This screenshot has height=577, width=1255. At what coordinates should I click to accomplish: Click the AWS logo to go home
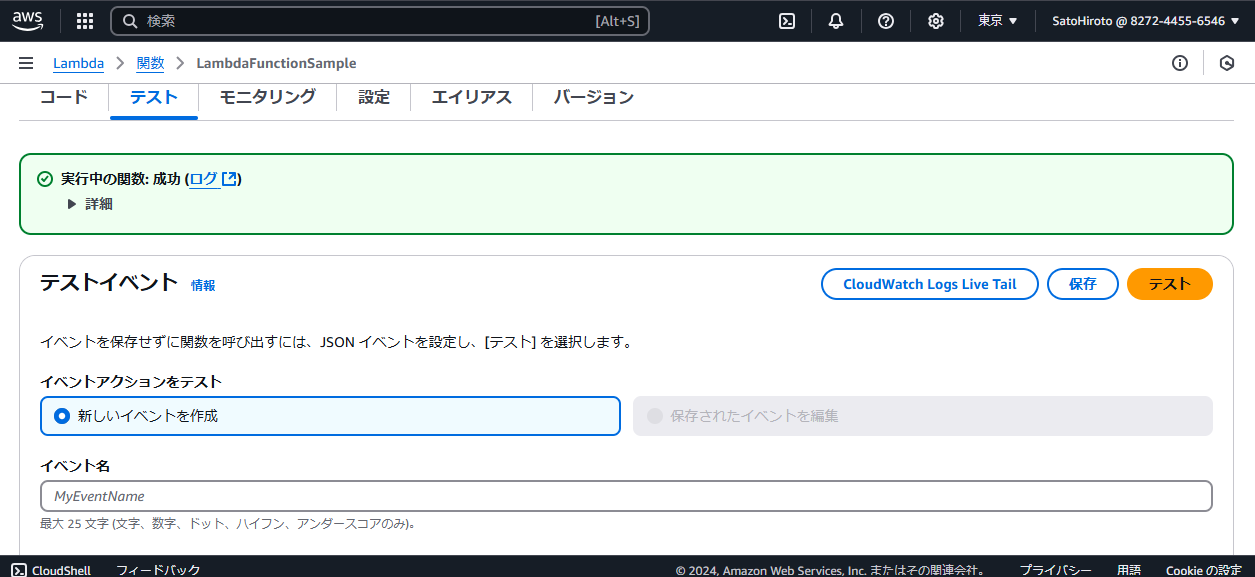pyautogui.click(x=27, y=19)
